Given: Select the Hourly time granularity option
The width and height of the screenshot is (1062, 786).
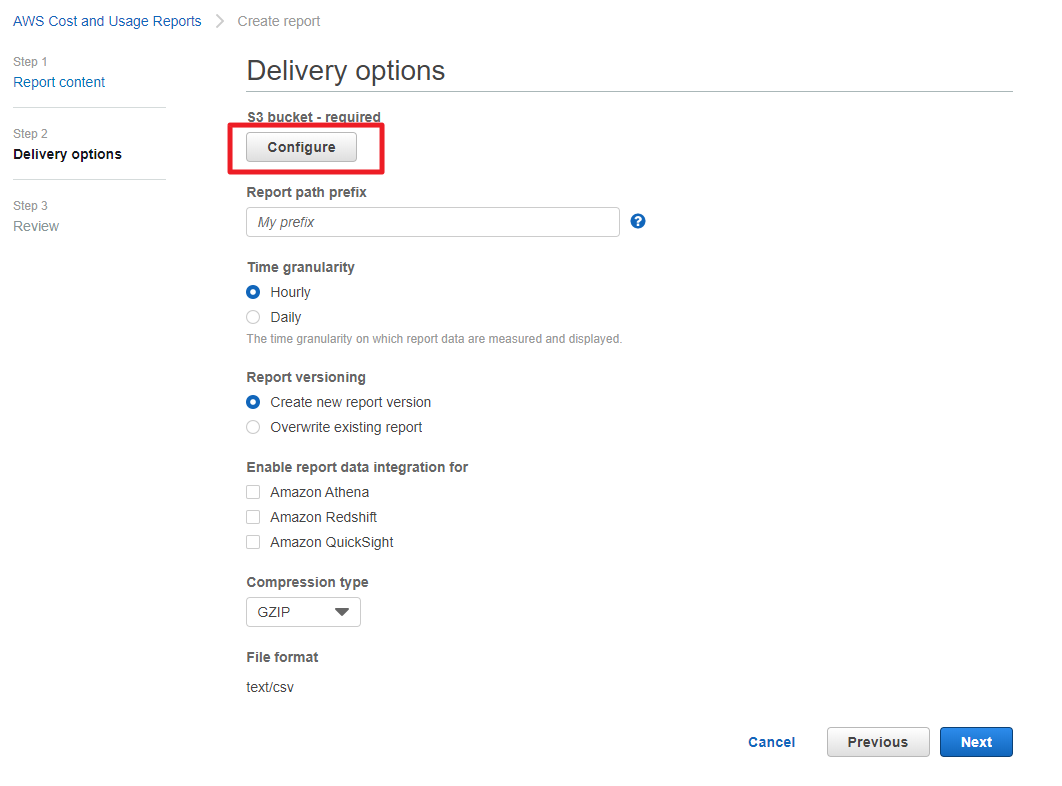Looking at the screenshot, I should (254, 292).
